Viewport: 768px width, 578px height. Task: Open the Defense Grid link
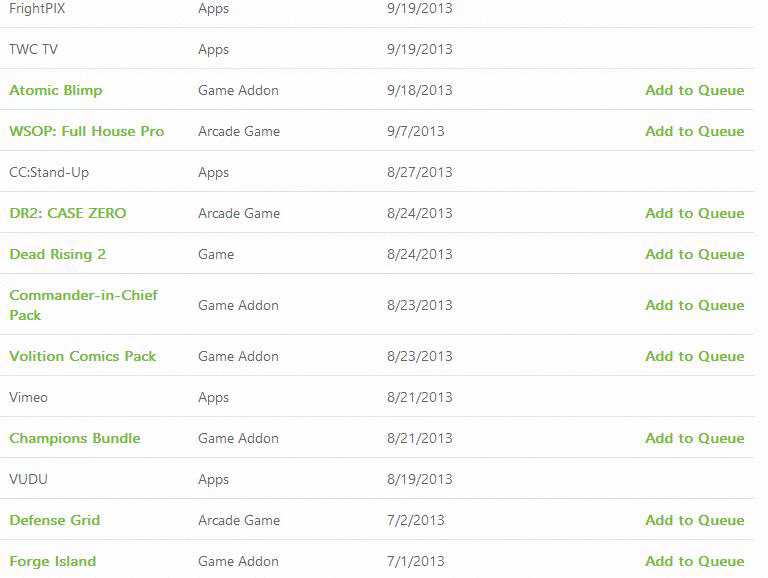click(54, 520)
